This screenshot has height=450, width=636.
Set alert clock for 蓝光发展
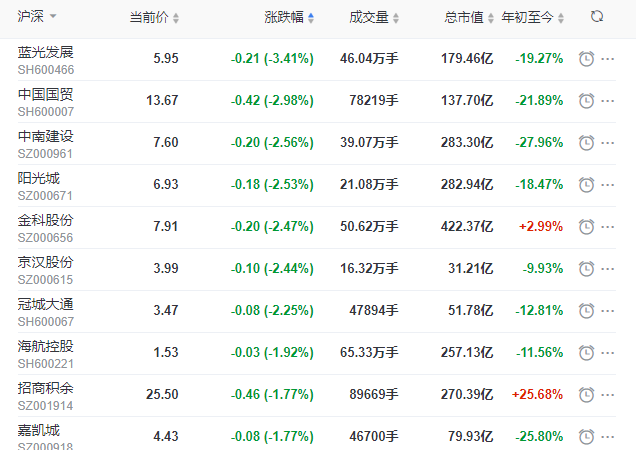coord(586,59)
